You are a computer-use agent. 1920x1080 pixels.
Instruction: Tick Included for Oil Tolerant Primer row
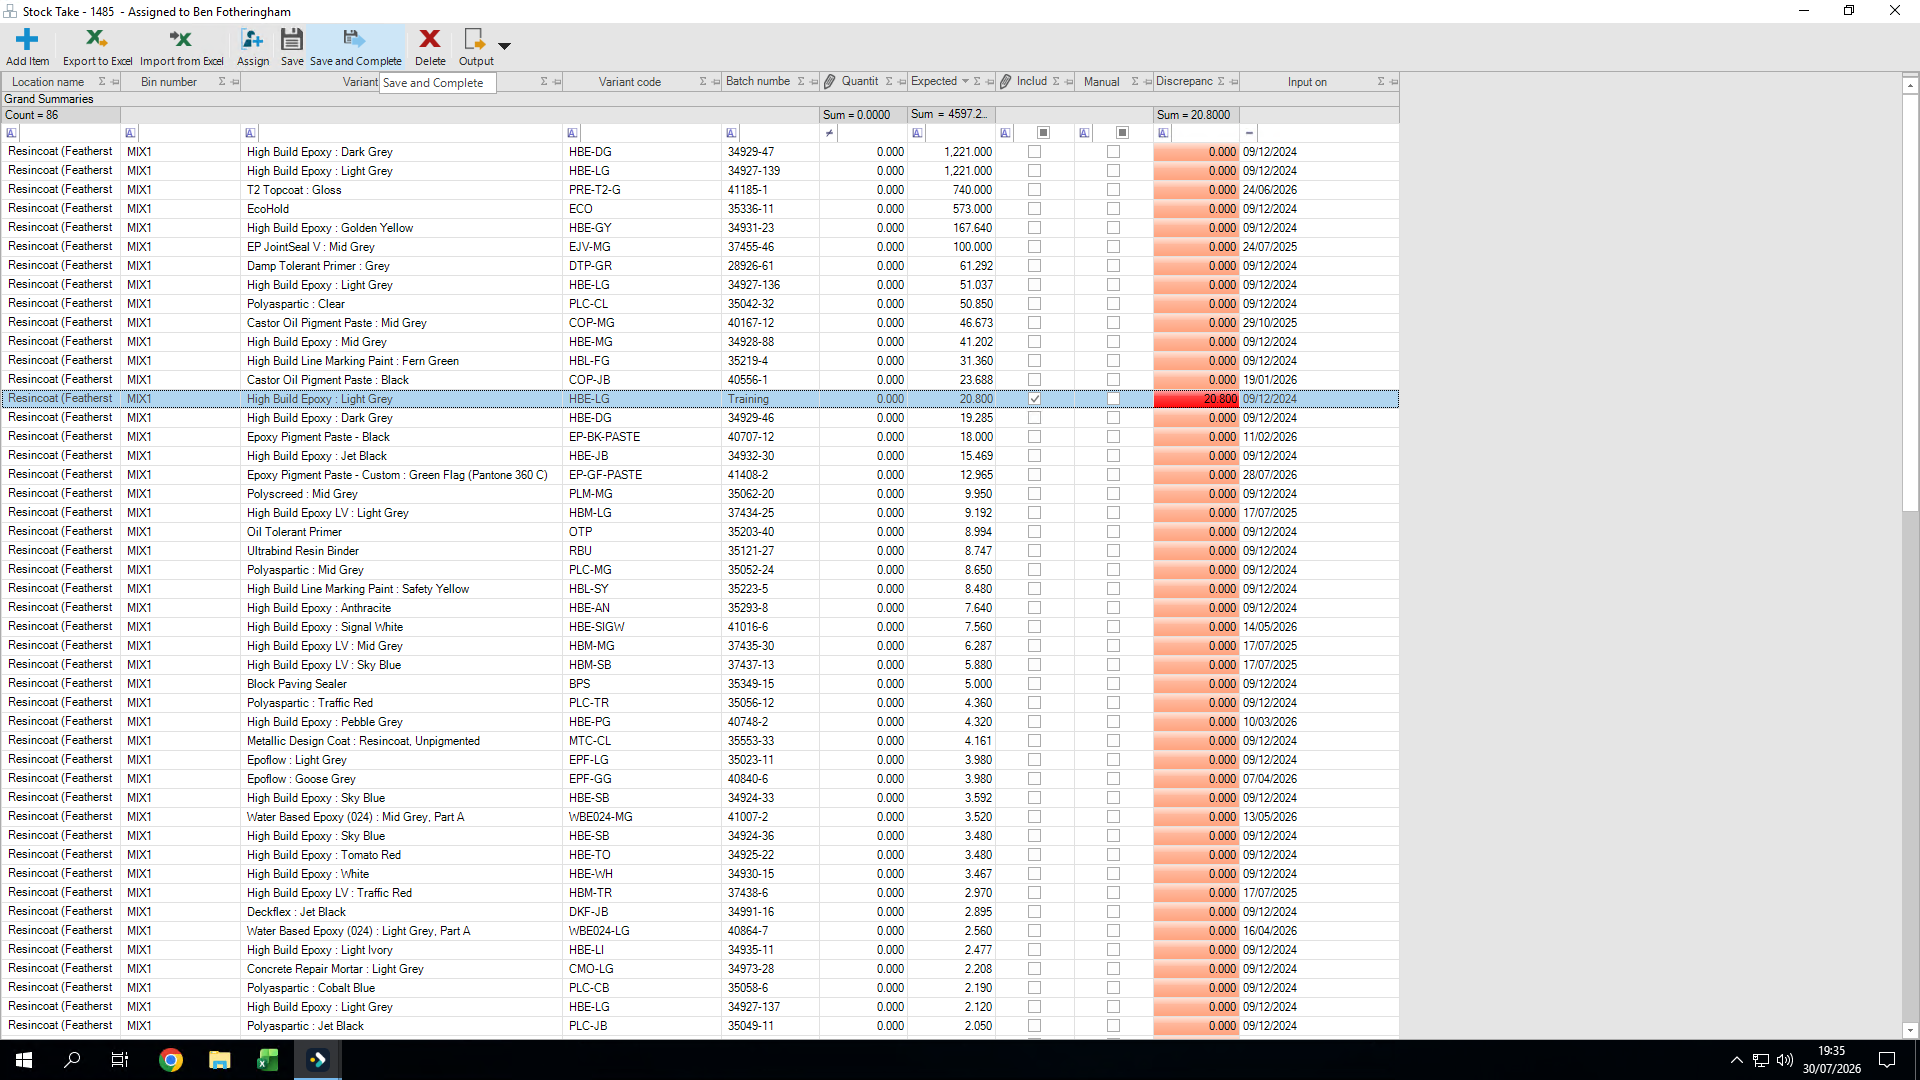(x=1035, y=532)
